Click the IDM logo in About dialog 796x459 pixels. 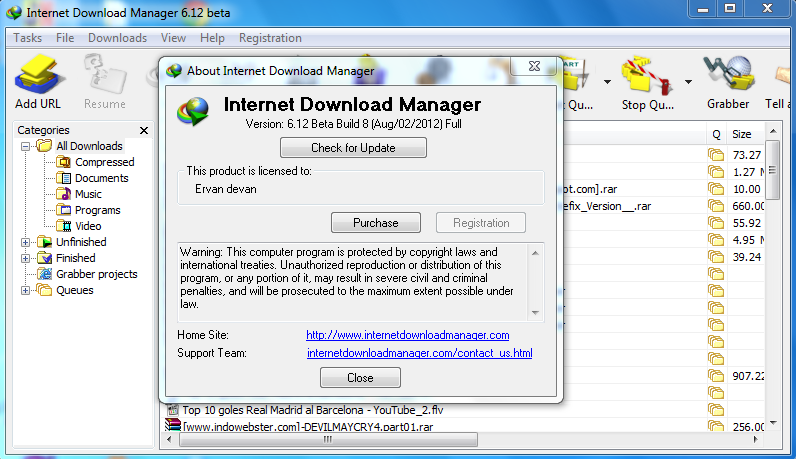[193, 112]
